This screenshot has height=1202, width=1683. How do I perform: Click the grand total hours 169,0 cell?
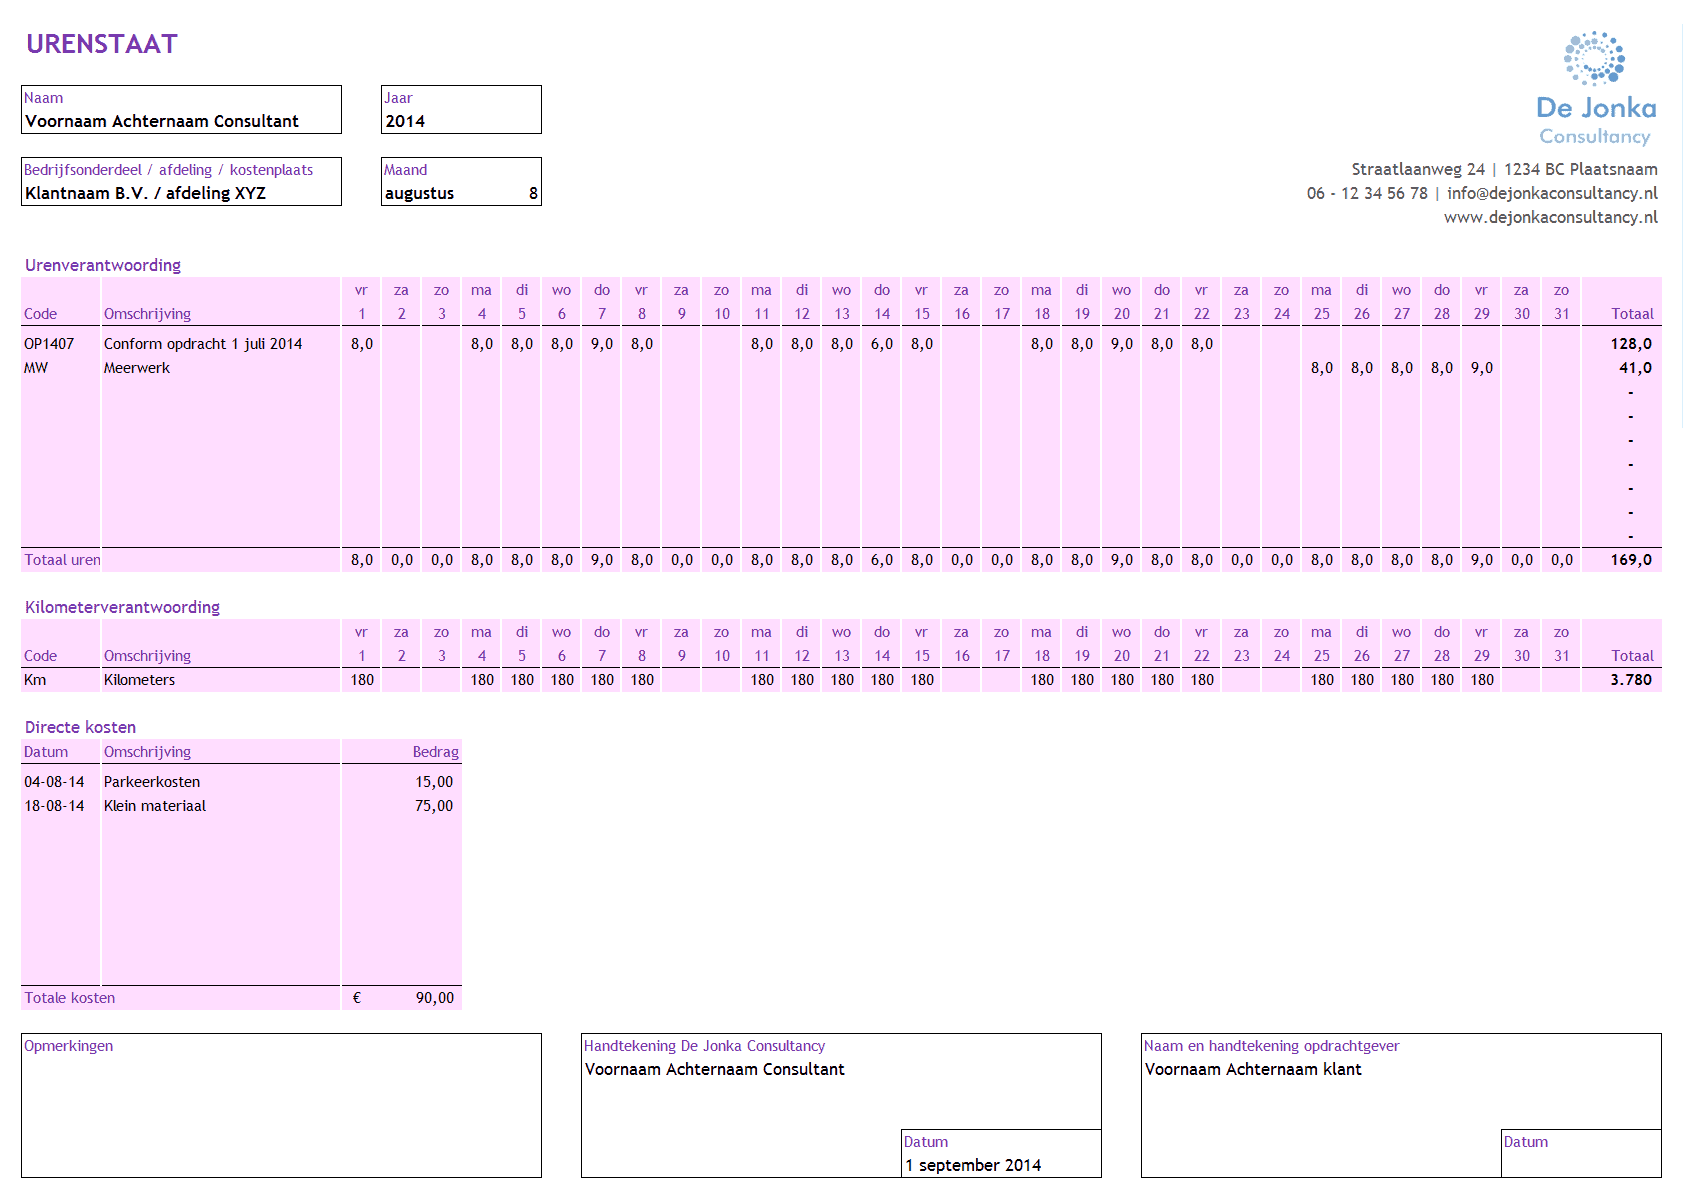(x=1630, y=560)
